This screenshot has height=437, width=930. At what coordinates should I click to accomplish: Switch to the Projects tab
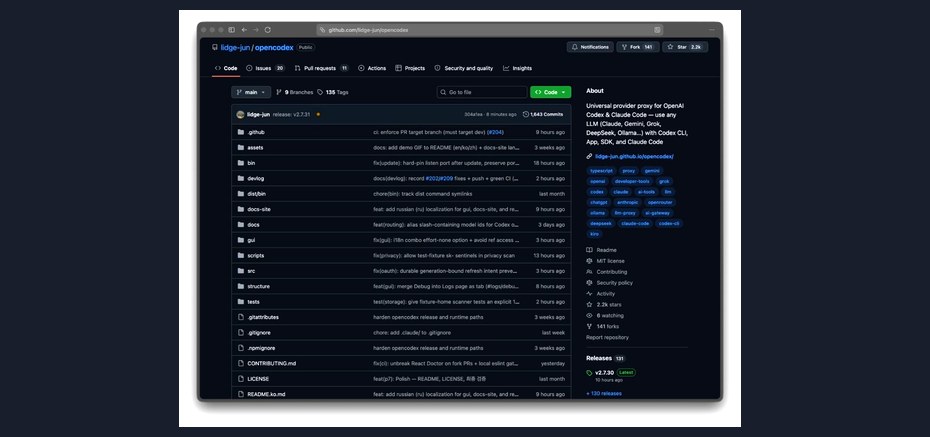pyautogui.click(x=410, y=68)
